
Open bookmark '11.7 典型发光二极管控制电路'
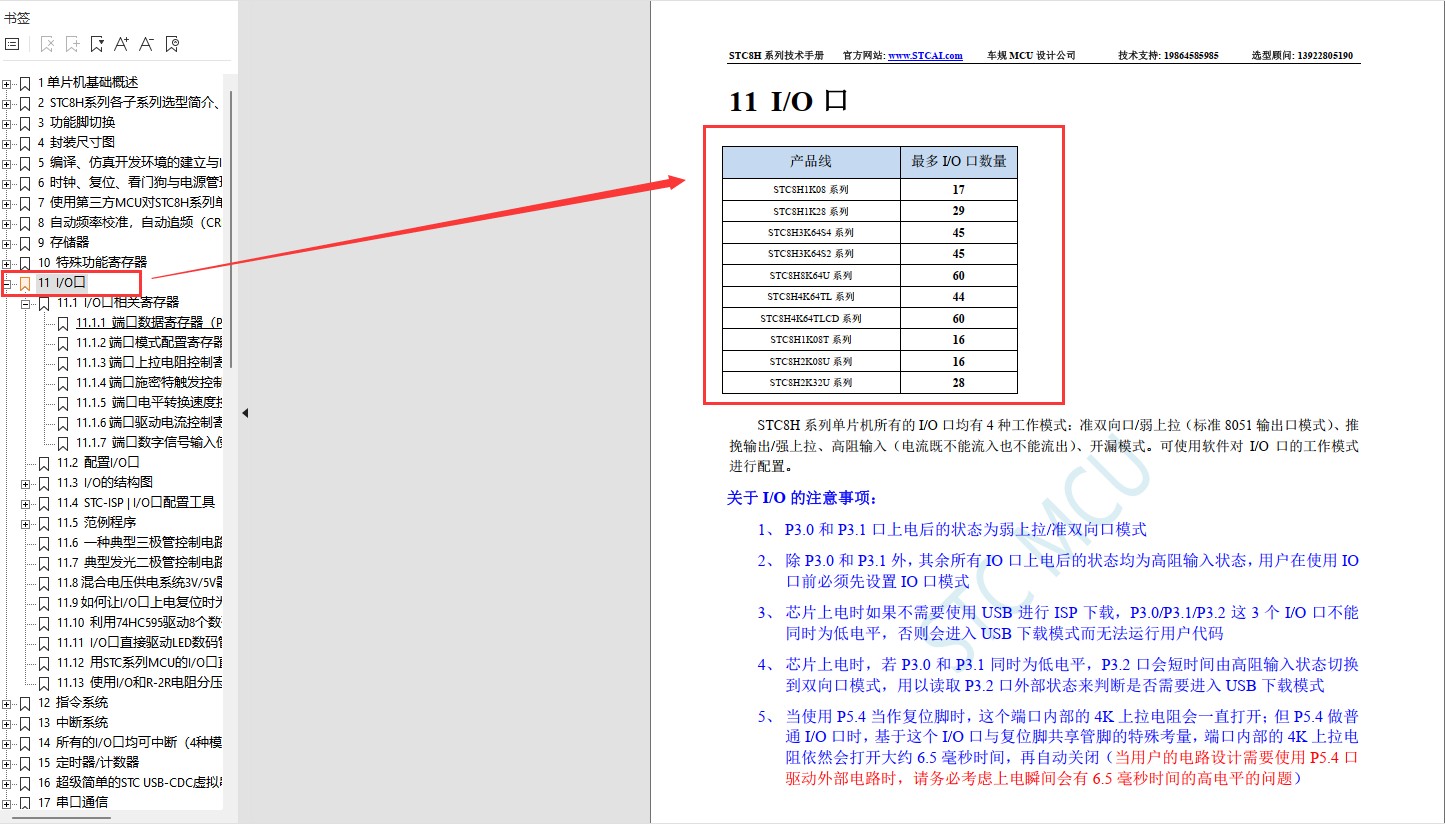click(139, 563)
